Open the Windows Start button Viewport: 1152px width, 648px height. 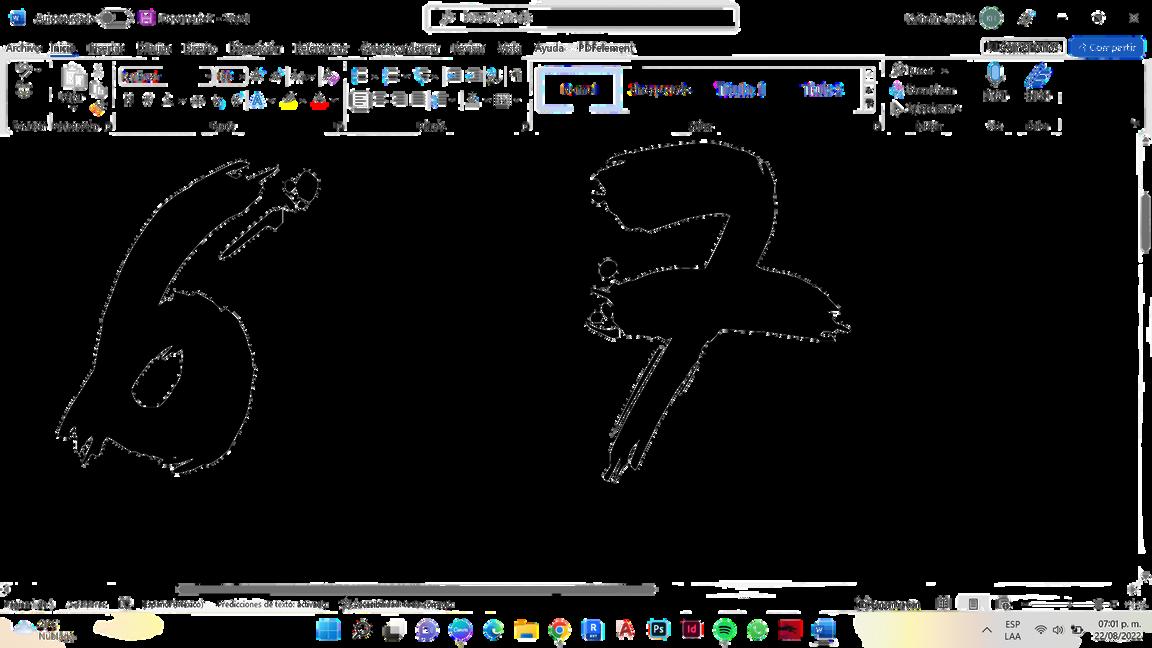click(328, 630)
